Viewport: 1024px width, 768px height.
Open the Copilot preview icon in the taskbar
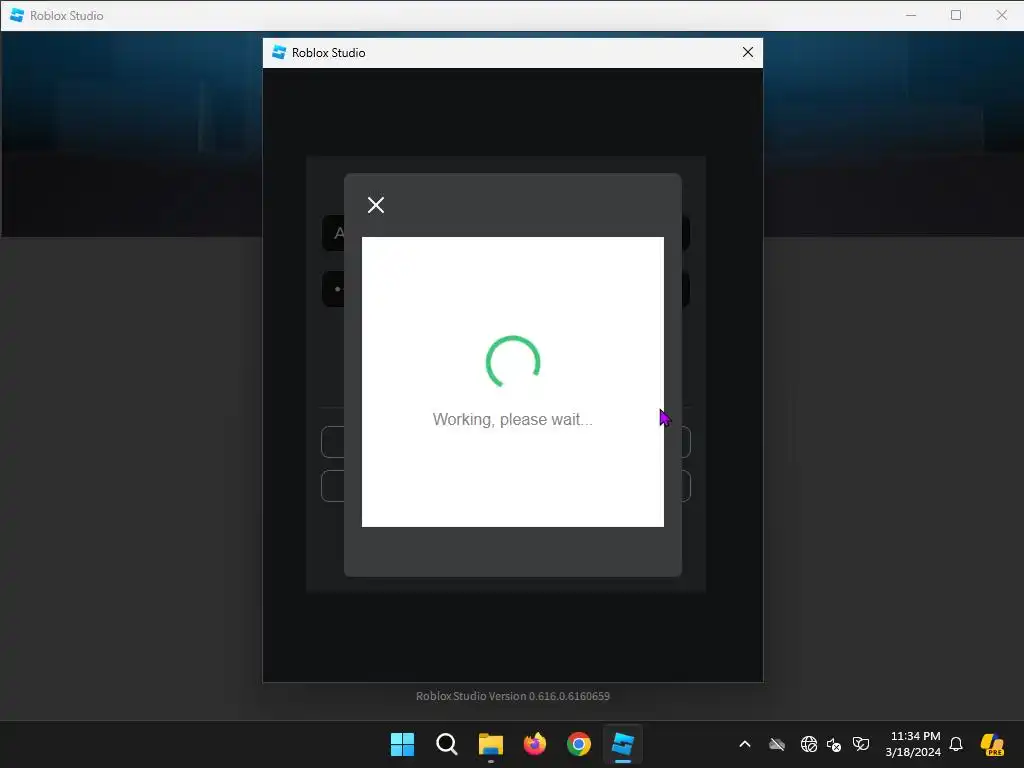[x=992, y=744]
